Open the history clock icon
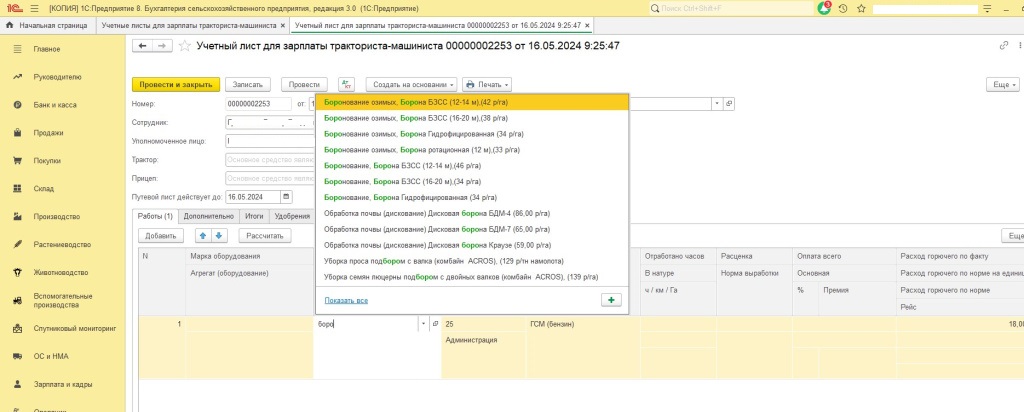This screenshot has width=1024, height=412. coord(843,8)
